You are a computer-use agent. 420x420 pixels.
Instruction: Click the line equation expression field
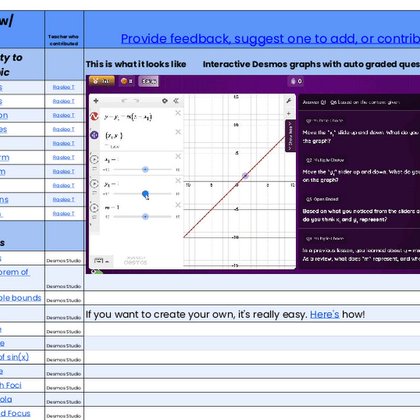tap(137, 117)
